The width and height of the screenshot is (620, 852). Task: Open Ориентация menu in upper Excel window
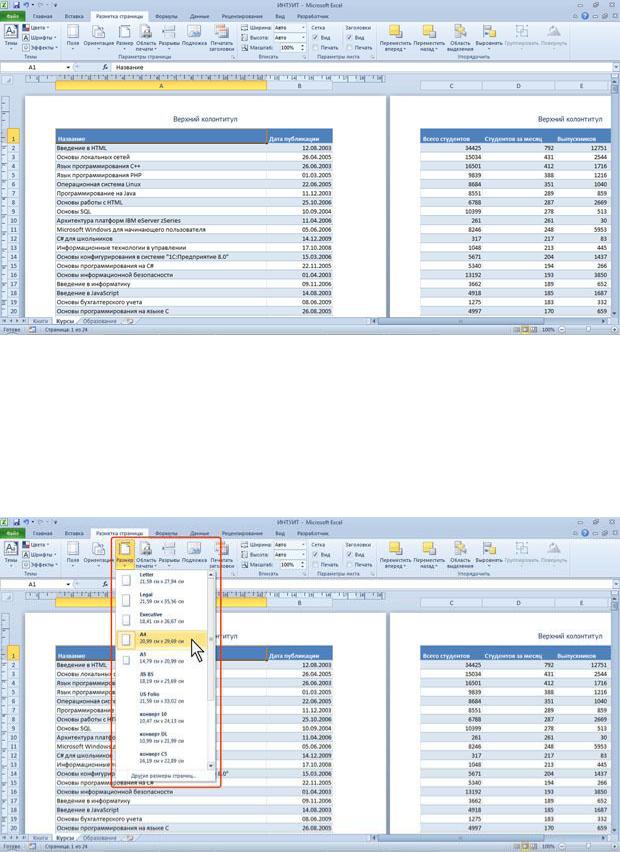tap(98, 37)
